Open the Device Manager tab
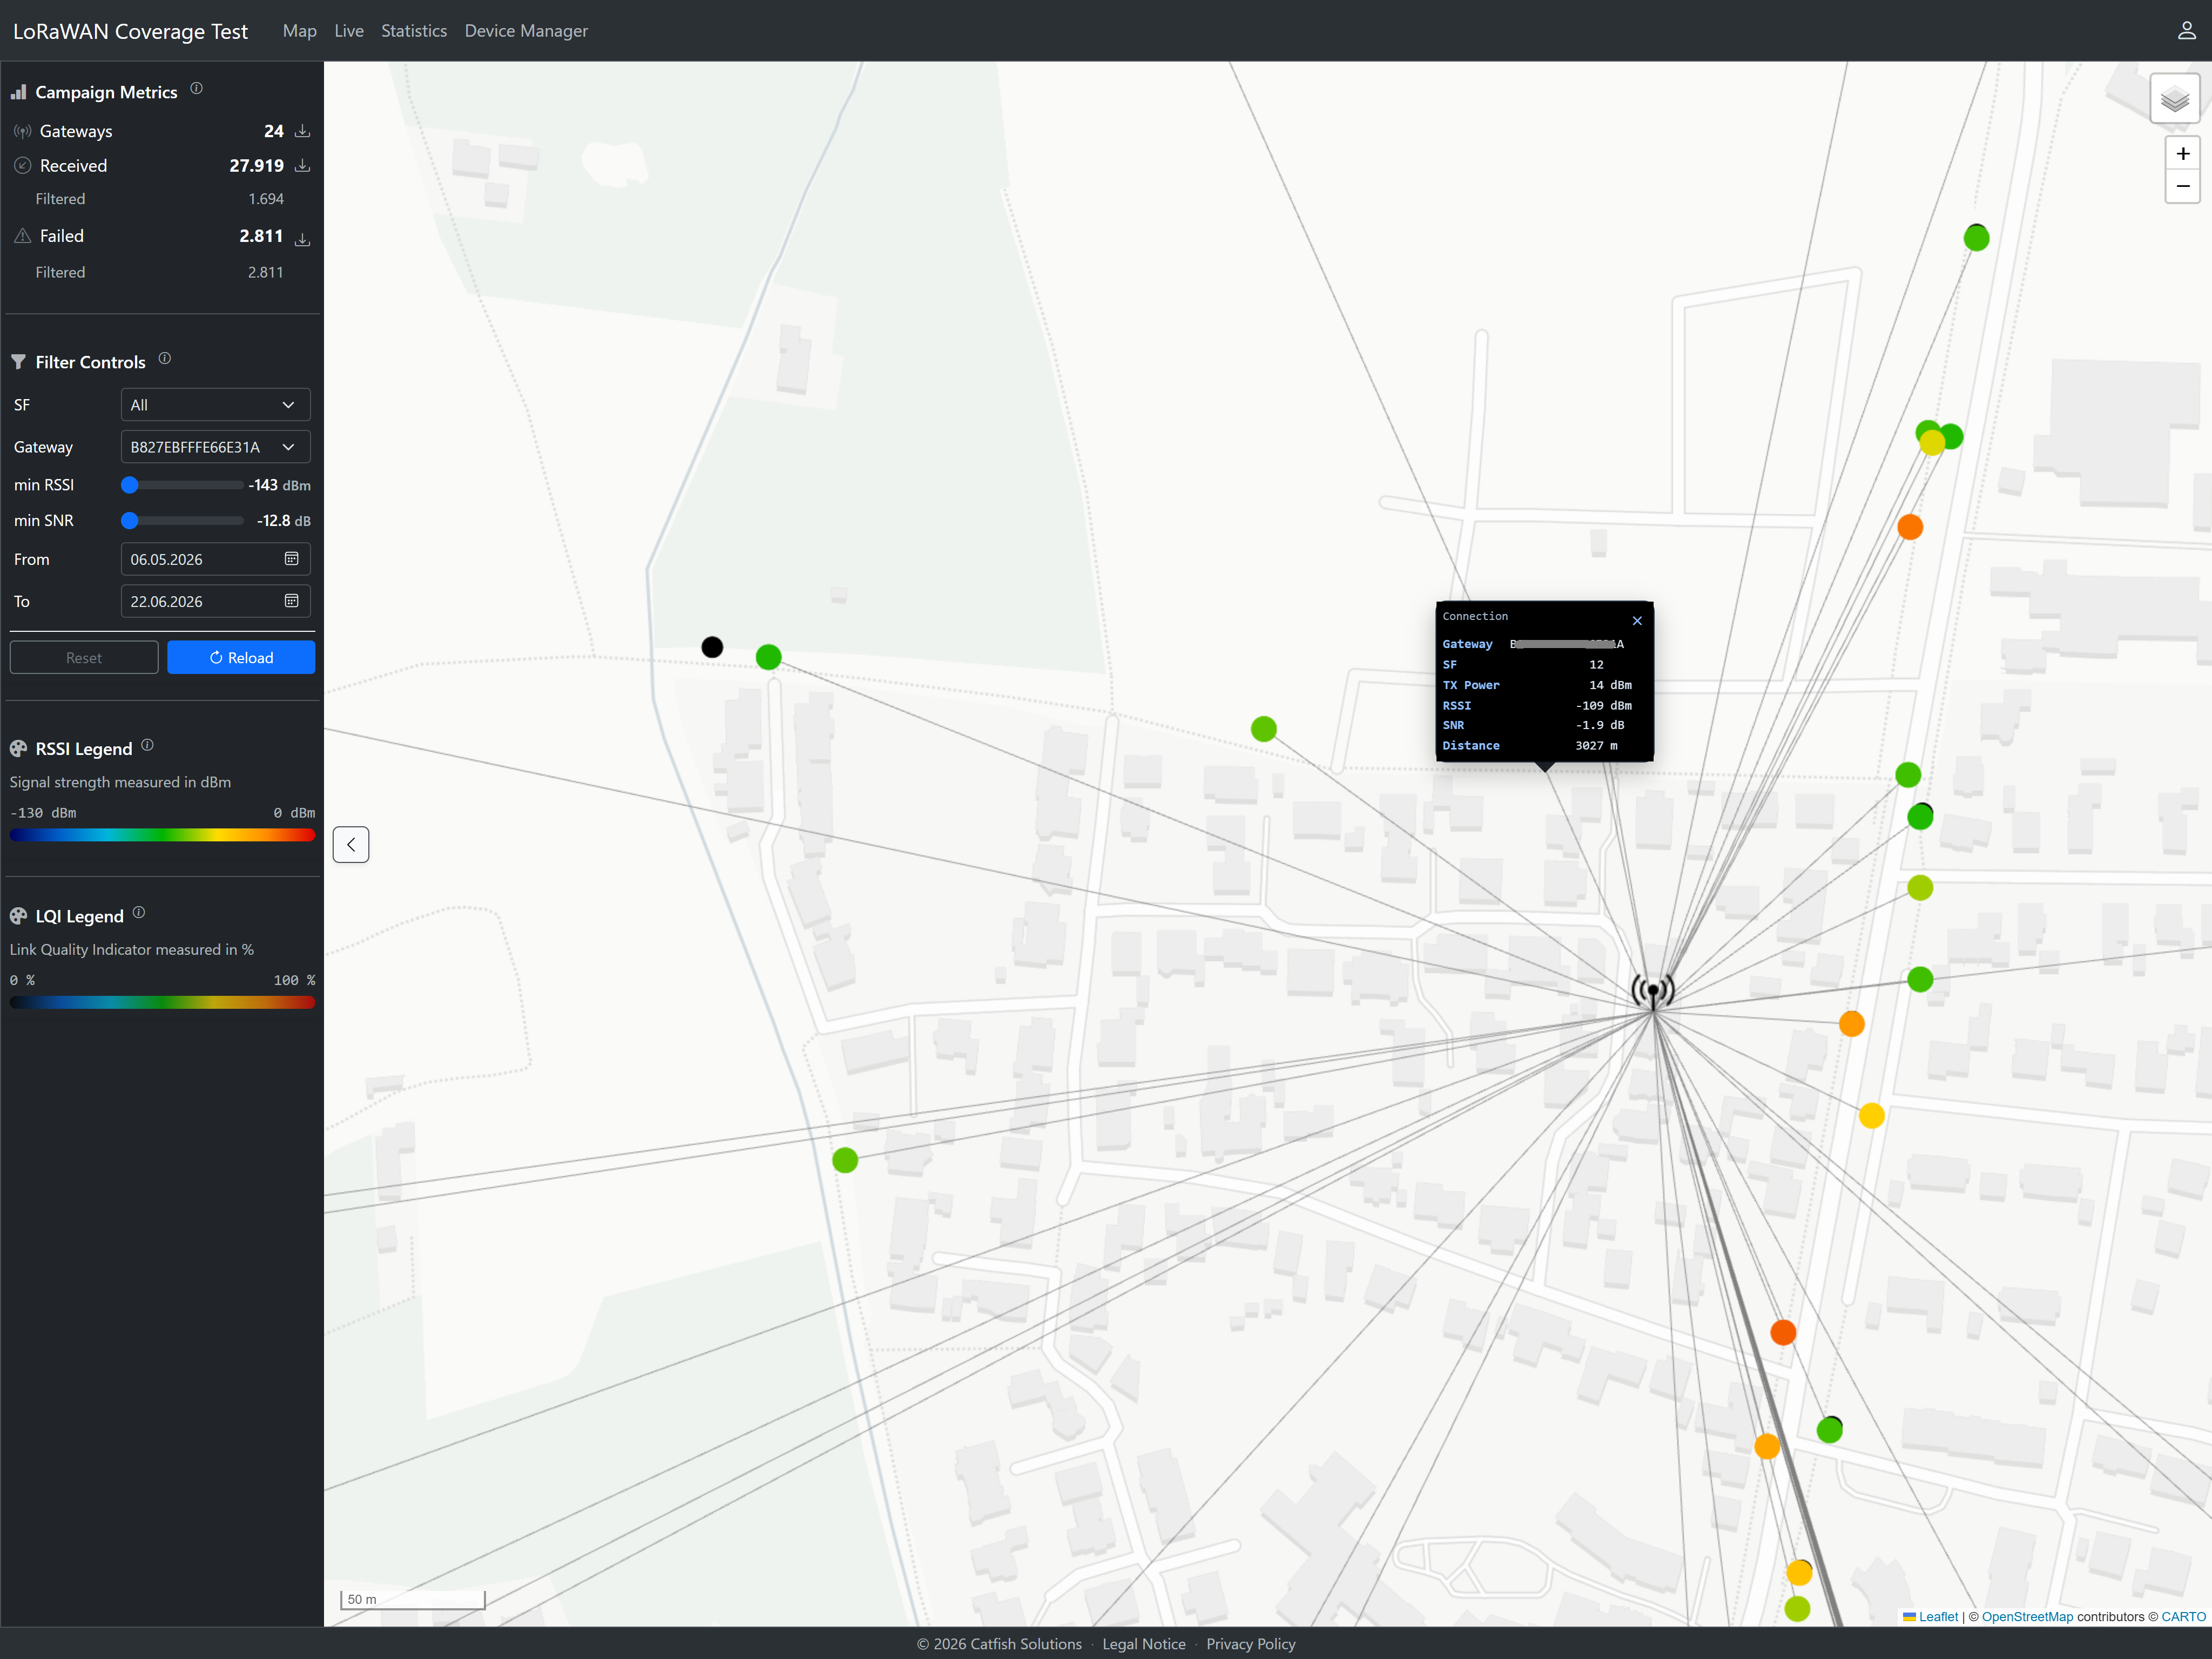Screen dimensions: 2212x1659 click(526, 31)
